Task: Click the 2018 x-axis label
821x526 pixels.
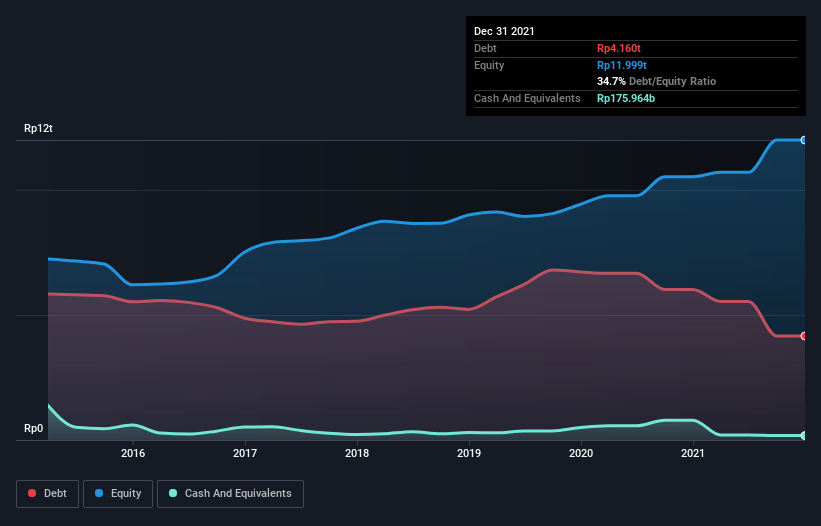Action: pos(357,453)
